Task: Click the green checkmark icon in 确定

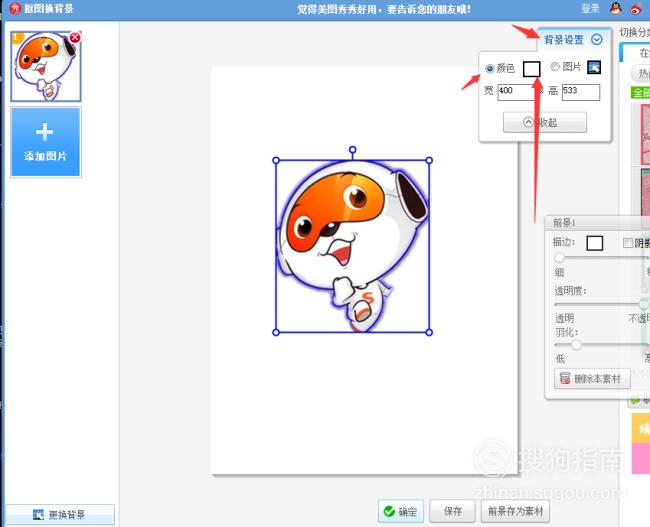Action: [389, 511]
